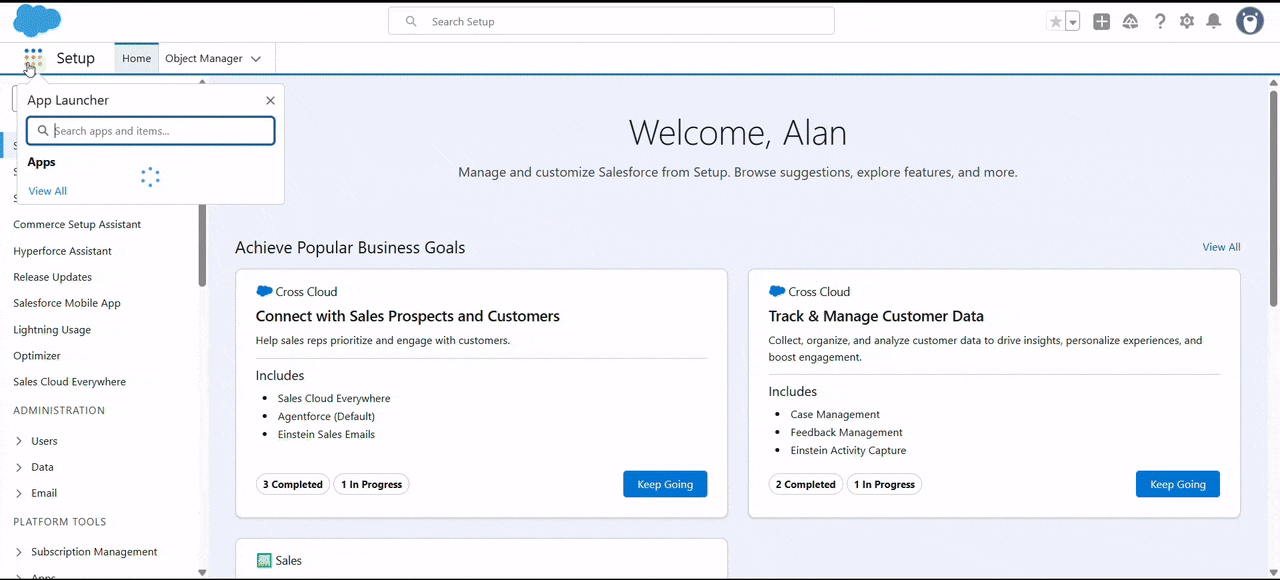Expand the Users tree section
The image size is (1280, 580).
point(19,441)
